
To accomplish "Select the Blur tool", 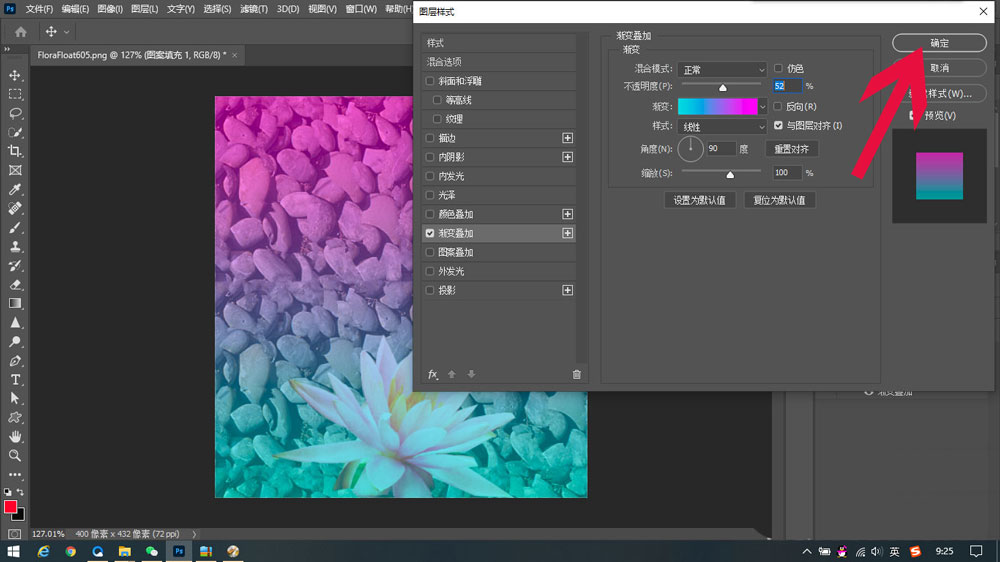I will (x=15, y=323).
